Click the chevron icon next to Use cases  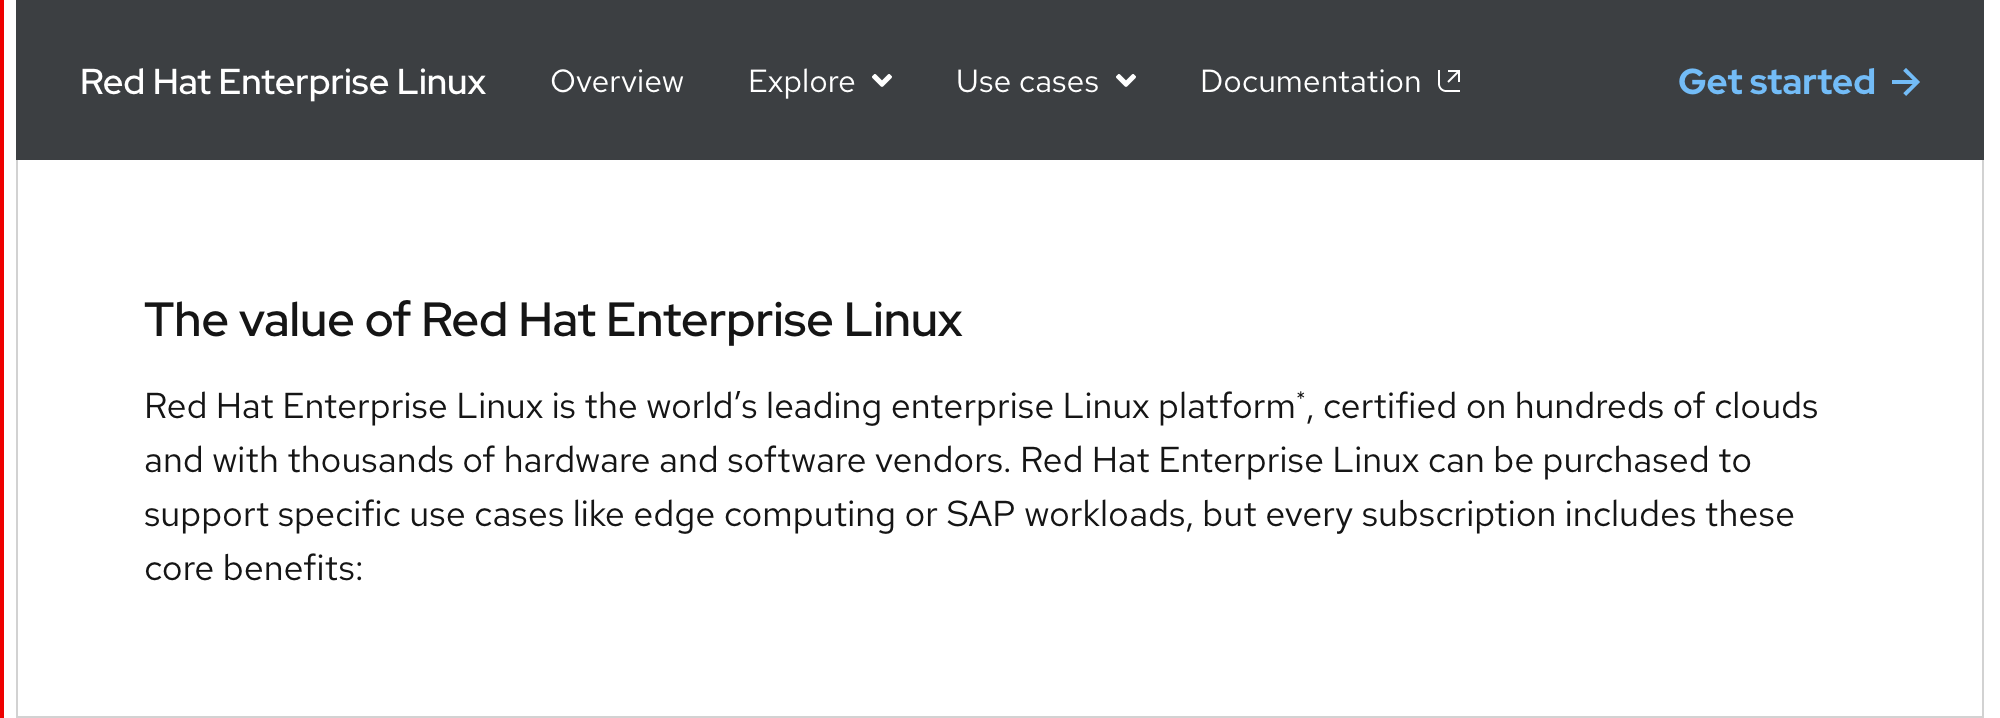pos(1126,81)
